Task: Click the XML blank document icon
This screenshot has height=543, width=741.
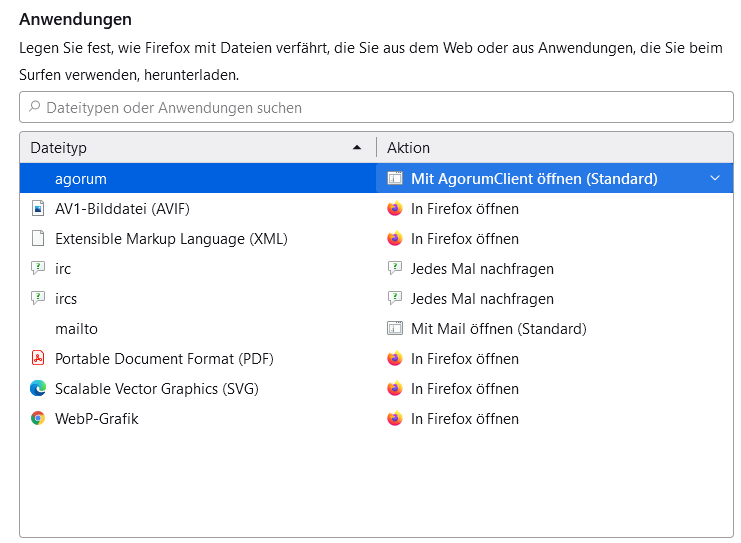Action: [38, 239]
